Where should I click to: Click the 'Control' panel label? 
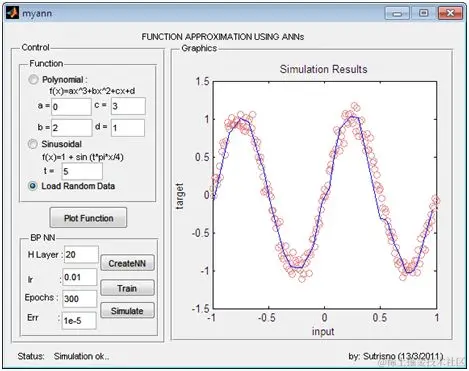coord(35,47)
